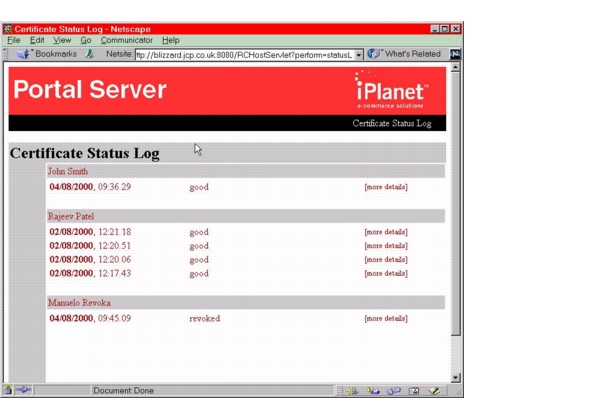610x401 pixels.
Task: Click the date 02/08/2000, 12:21.18
Action: 90,232
